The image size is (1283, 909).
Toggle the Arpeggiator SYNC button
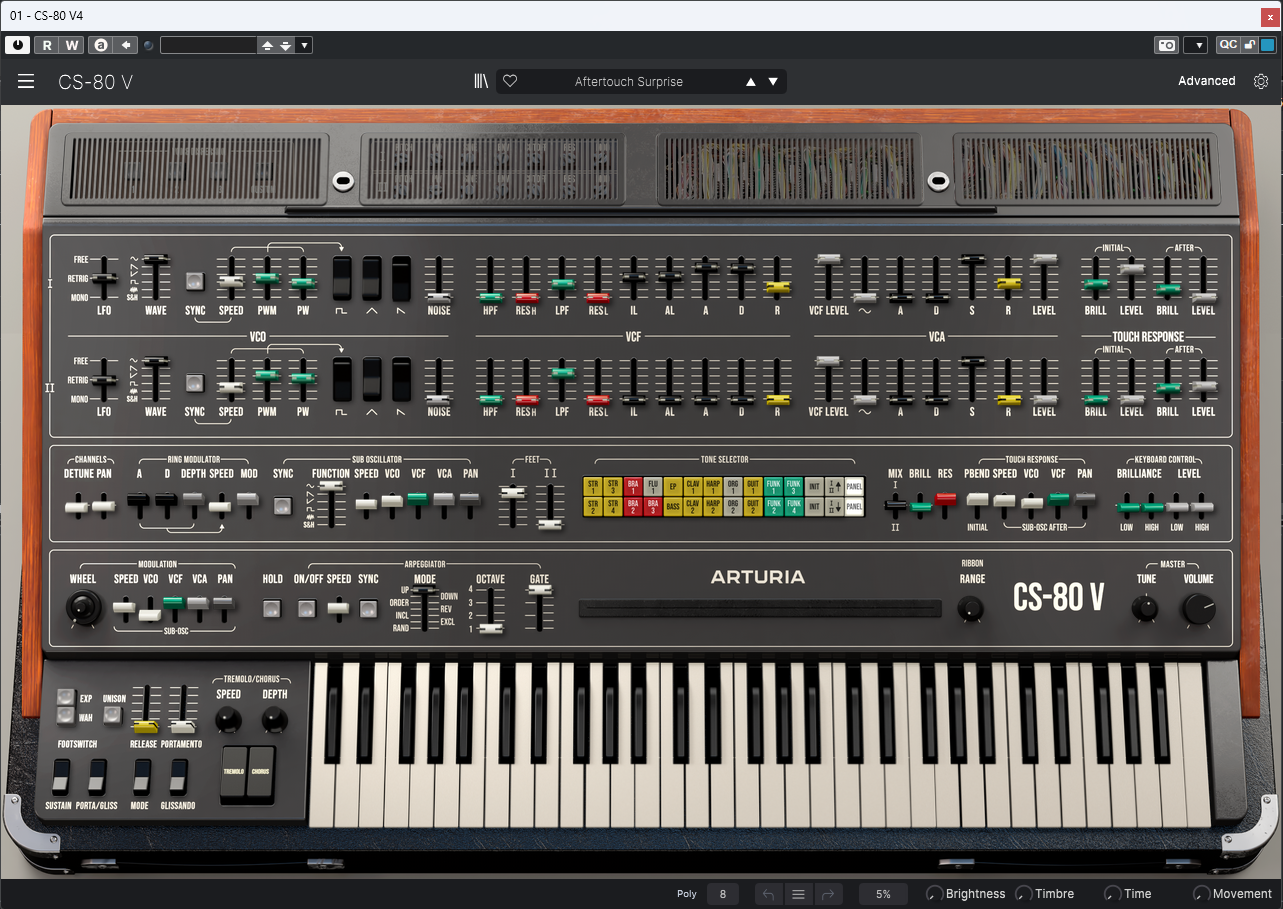pos(369,607)
